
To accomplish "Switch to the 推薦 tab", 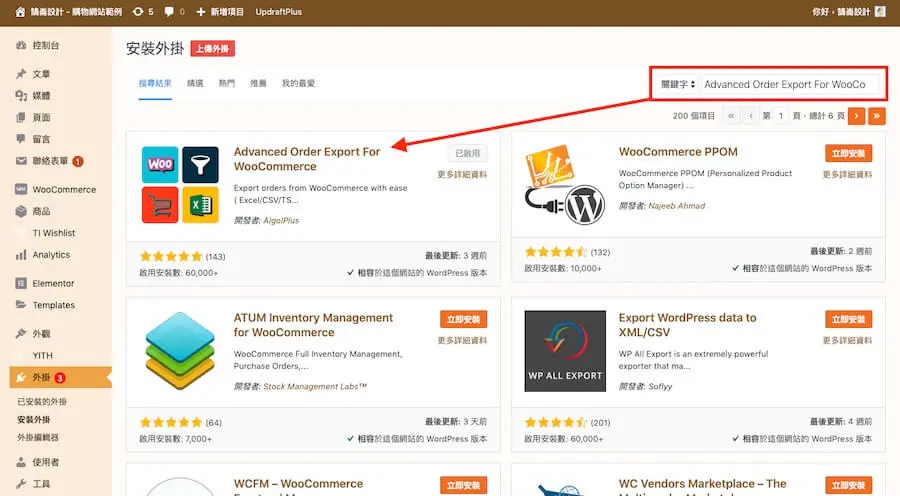I will (258, 83).
